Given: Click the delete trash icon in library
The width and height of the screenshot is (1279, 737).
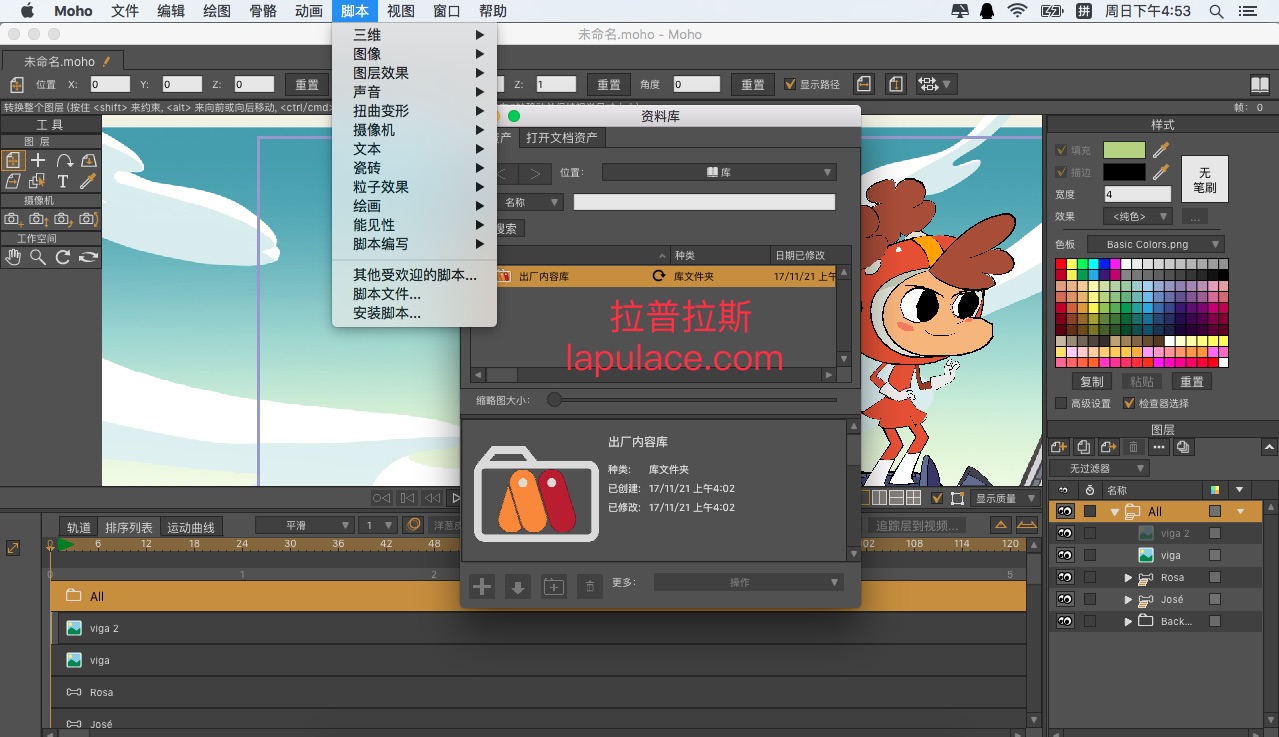Looking at the screenshot, I should [x=590, y=587].
